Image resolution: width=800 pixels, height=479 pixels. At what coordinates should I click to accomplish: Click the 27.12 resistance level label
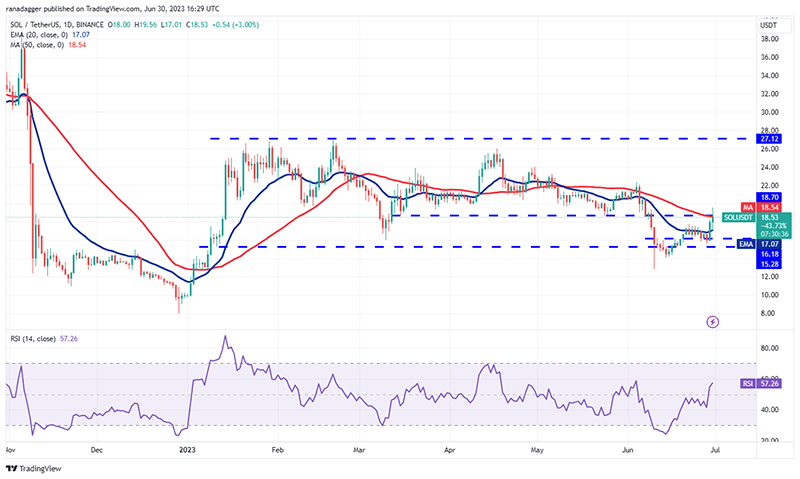pyautogui.click(x=769, y=139)
